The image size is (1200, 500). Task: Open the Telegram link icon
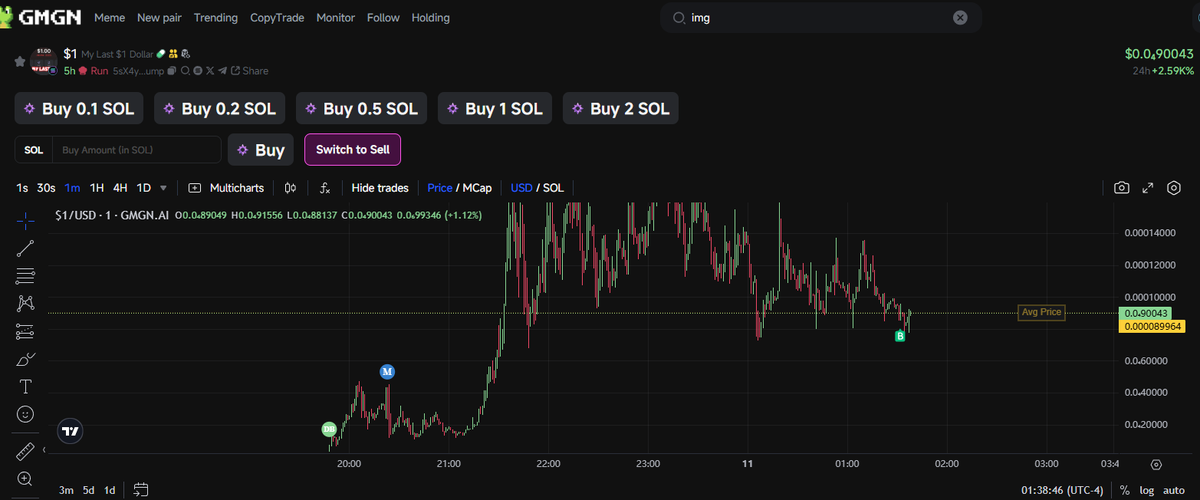[222, 71]
